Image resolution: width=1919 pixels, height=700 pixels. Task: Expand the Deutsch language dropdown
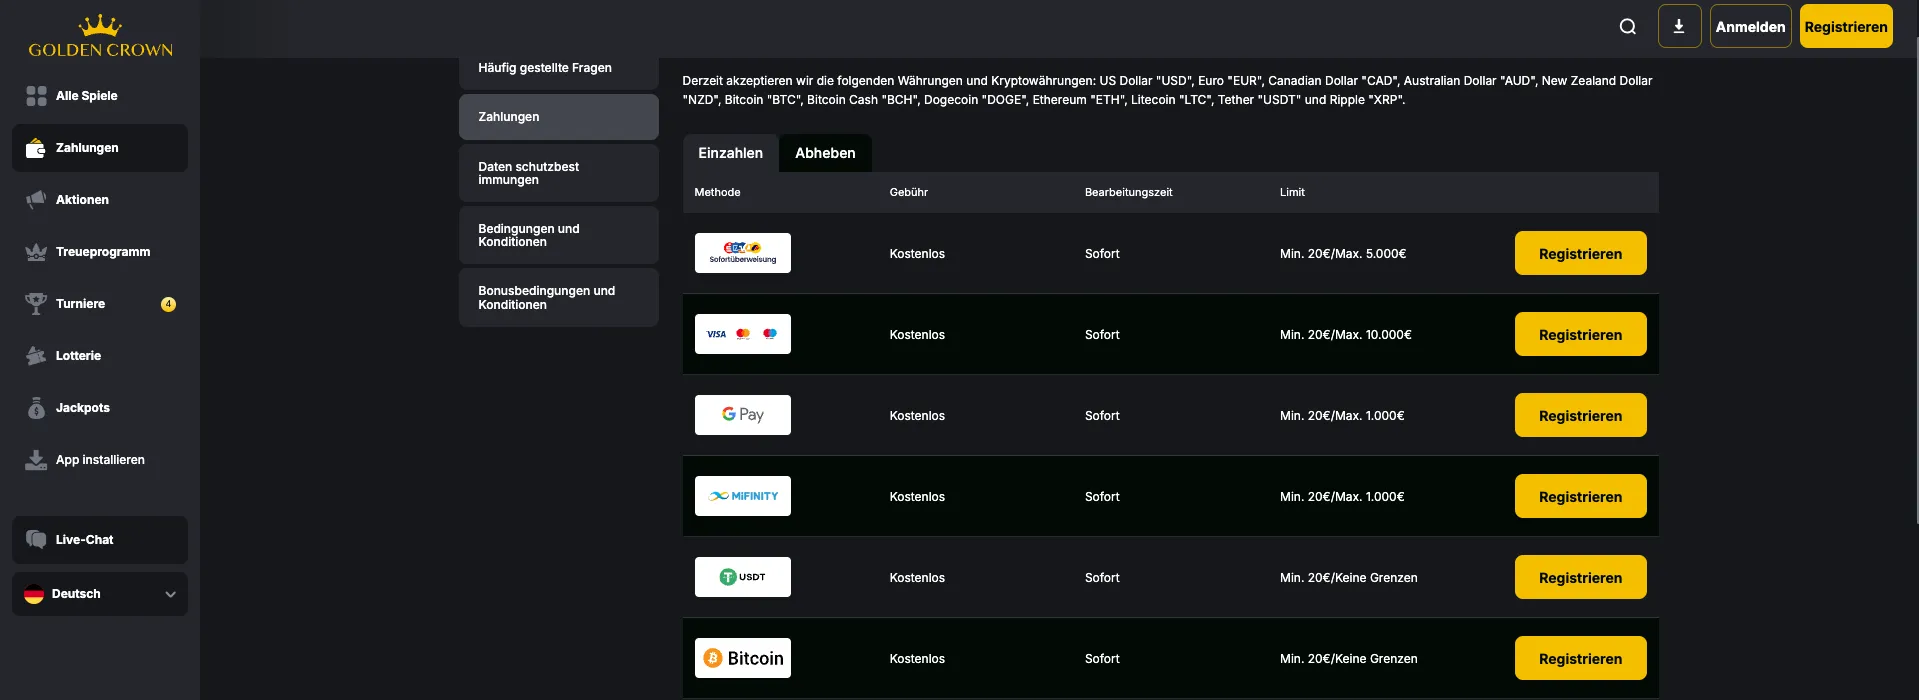[99, 594]
